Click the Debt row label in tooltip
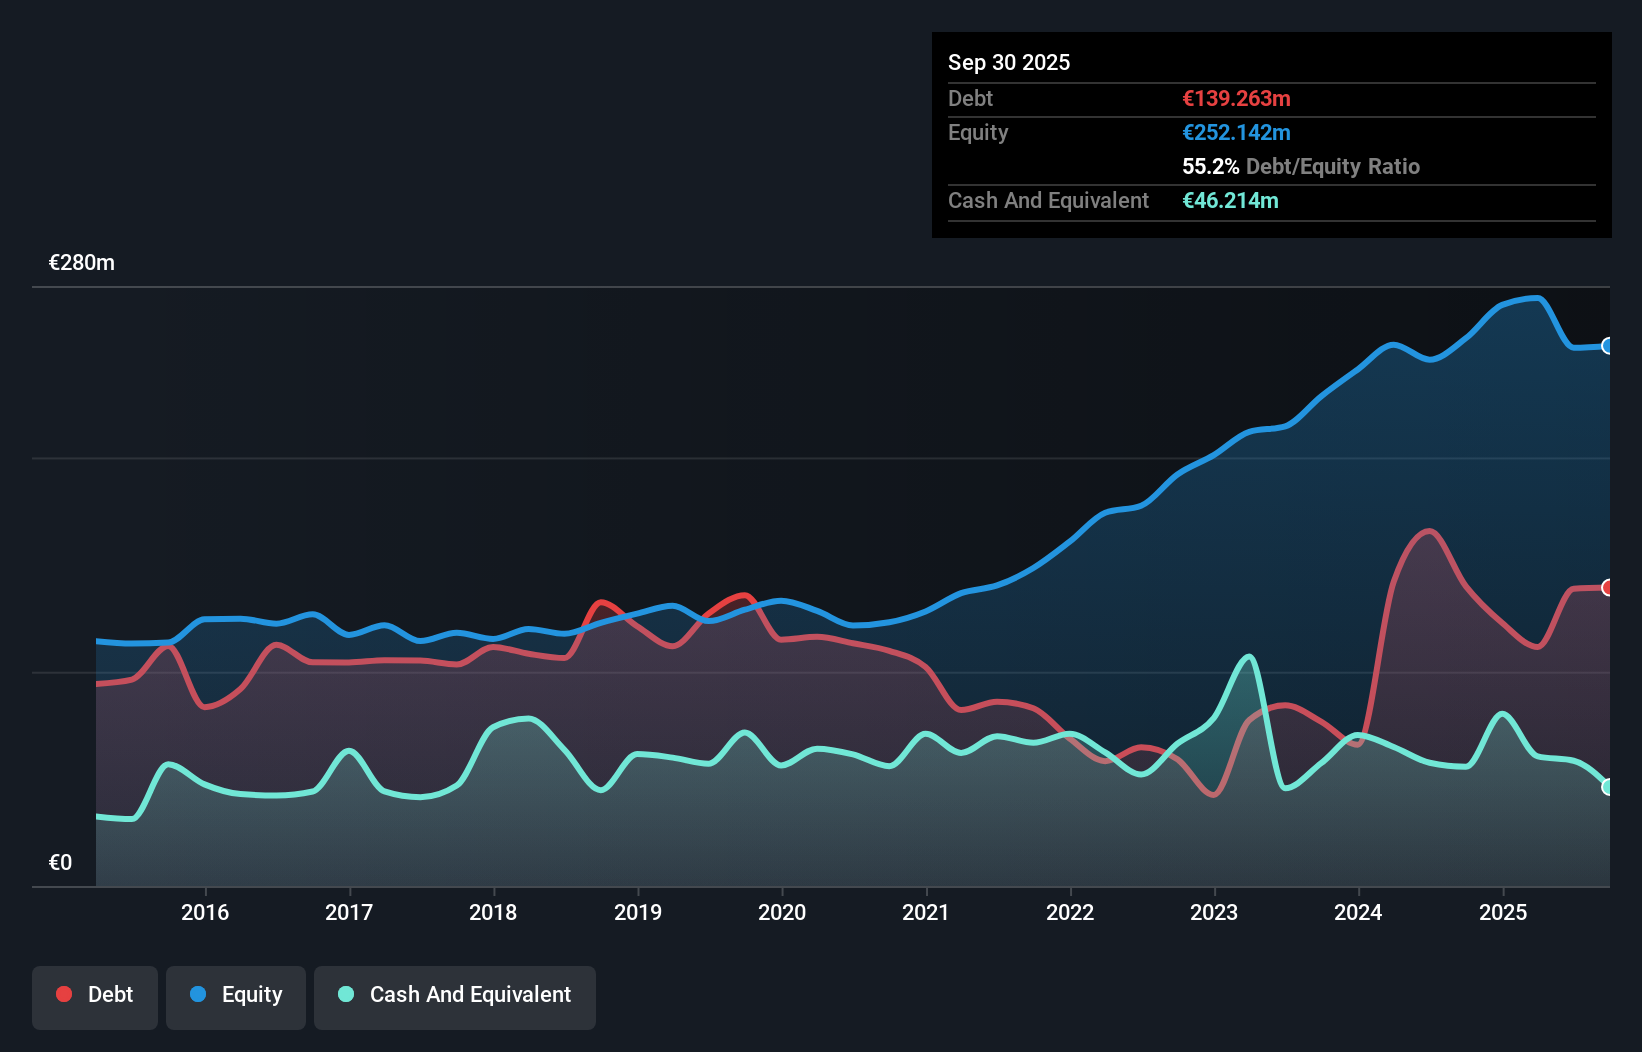Screen dimensions: 1642x1052 coord(970,98)
